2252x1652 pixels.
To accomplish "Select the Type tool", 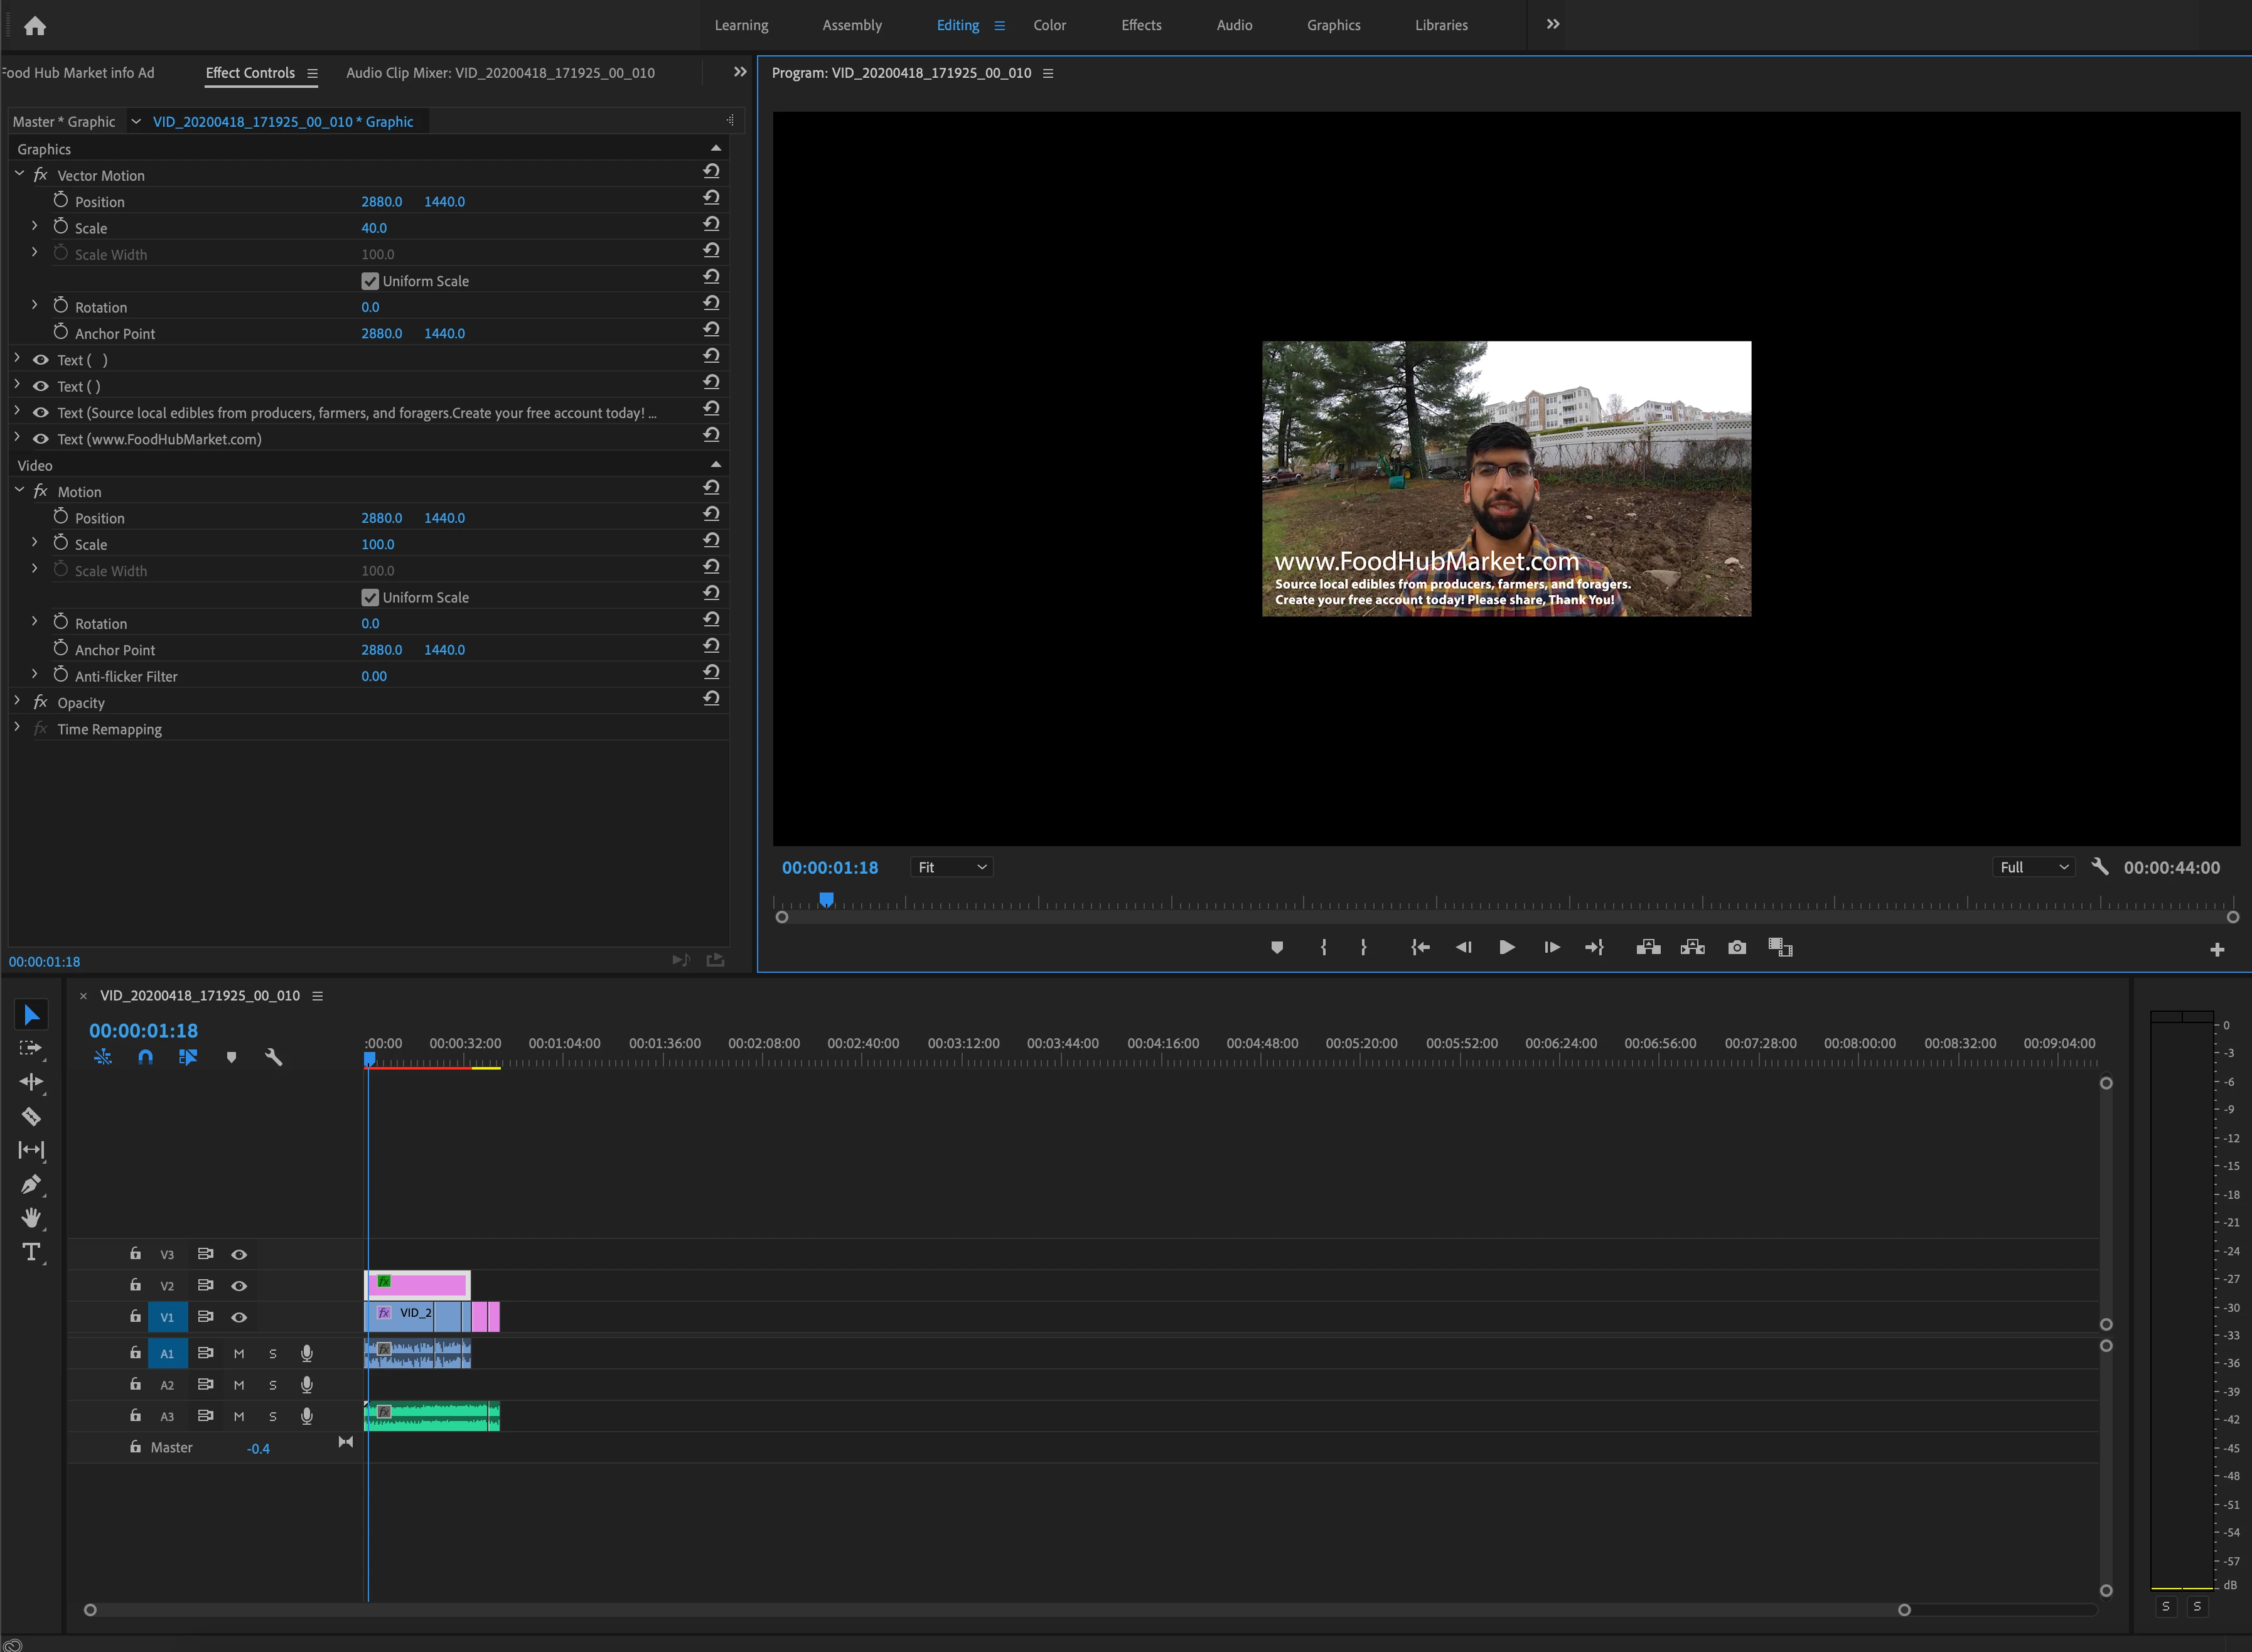I will tap(31, 1252).
